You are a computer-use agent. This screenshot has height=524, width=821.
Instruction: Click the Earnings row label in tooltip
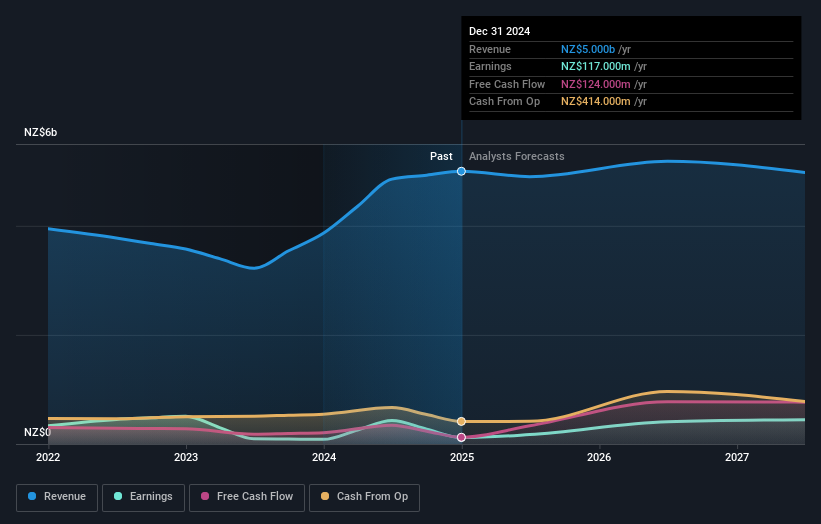tap(490, 66)
